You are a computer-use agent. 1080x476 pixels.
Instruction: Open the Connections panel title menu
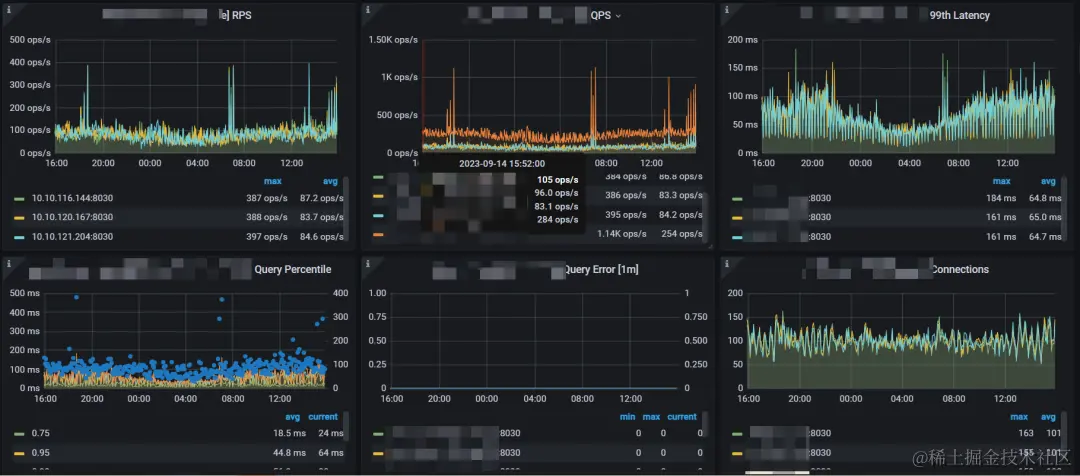click(x=959, y=269)
